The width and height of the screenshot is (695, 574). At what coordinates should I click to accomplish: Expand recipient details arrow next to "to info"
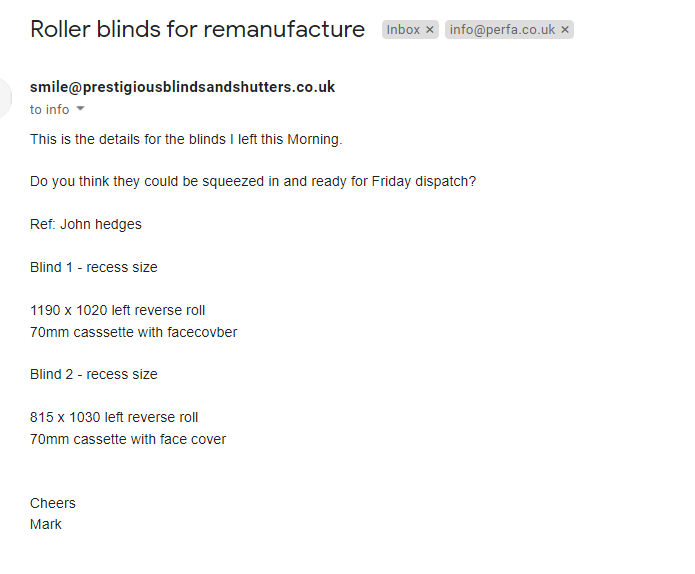[81, 109]
